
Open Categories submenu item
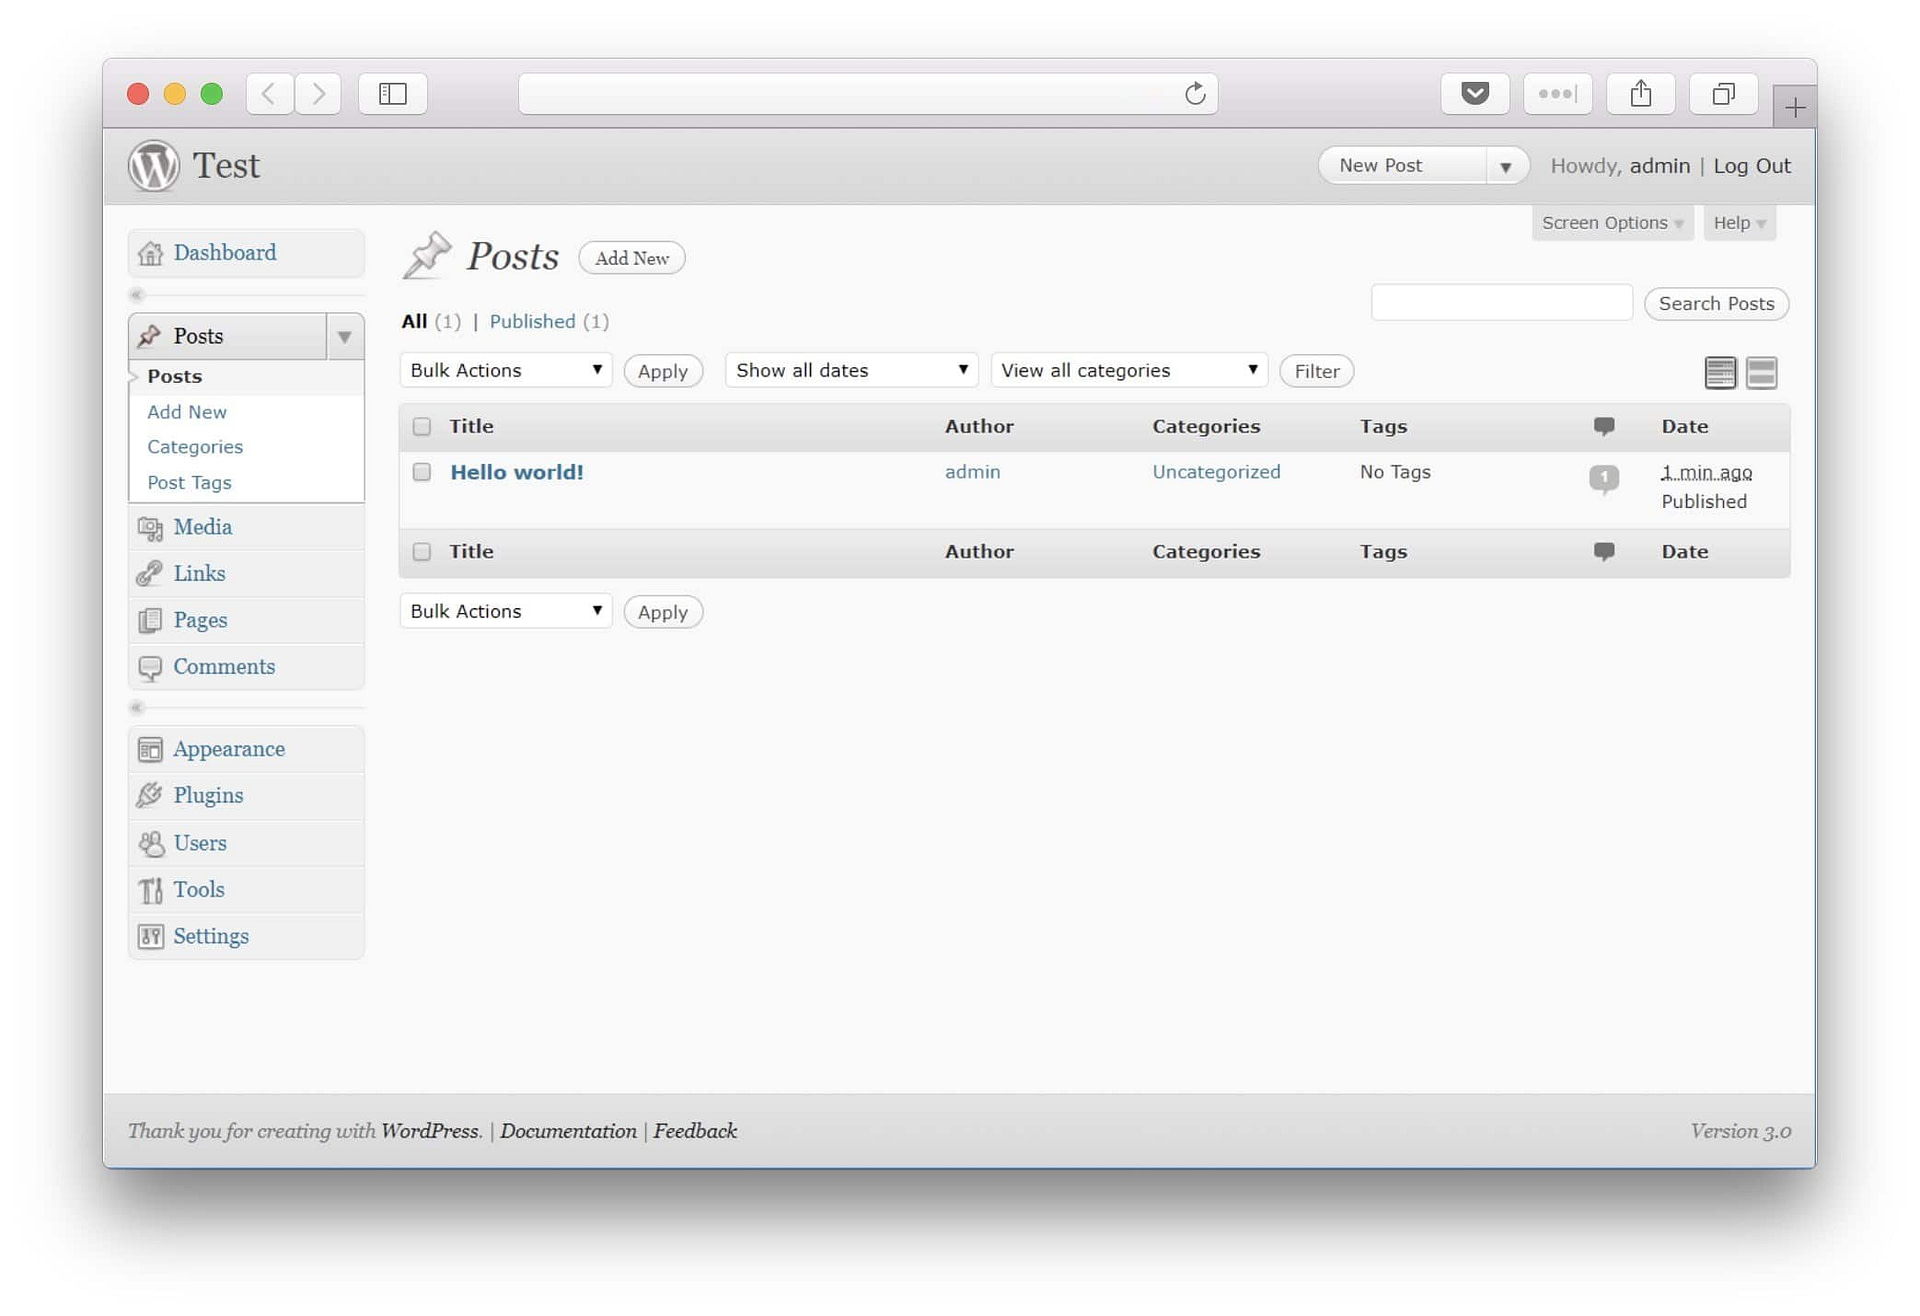(195, 447)
